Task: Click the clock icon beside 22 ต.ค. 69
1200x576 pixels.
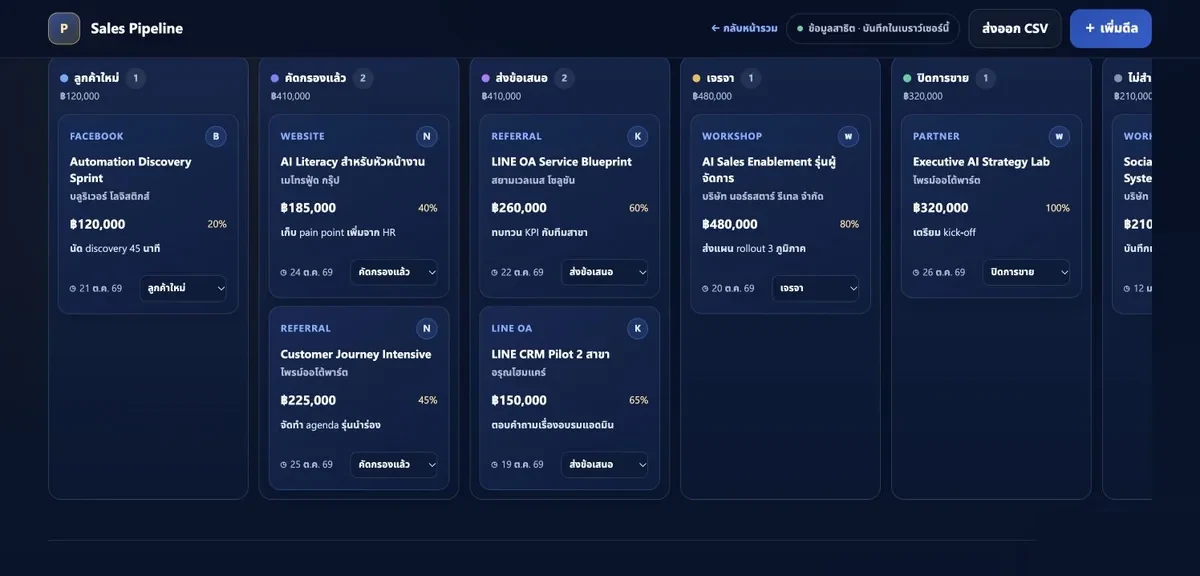Action: (x=495, y=272)
